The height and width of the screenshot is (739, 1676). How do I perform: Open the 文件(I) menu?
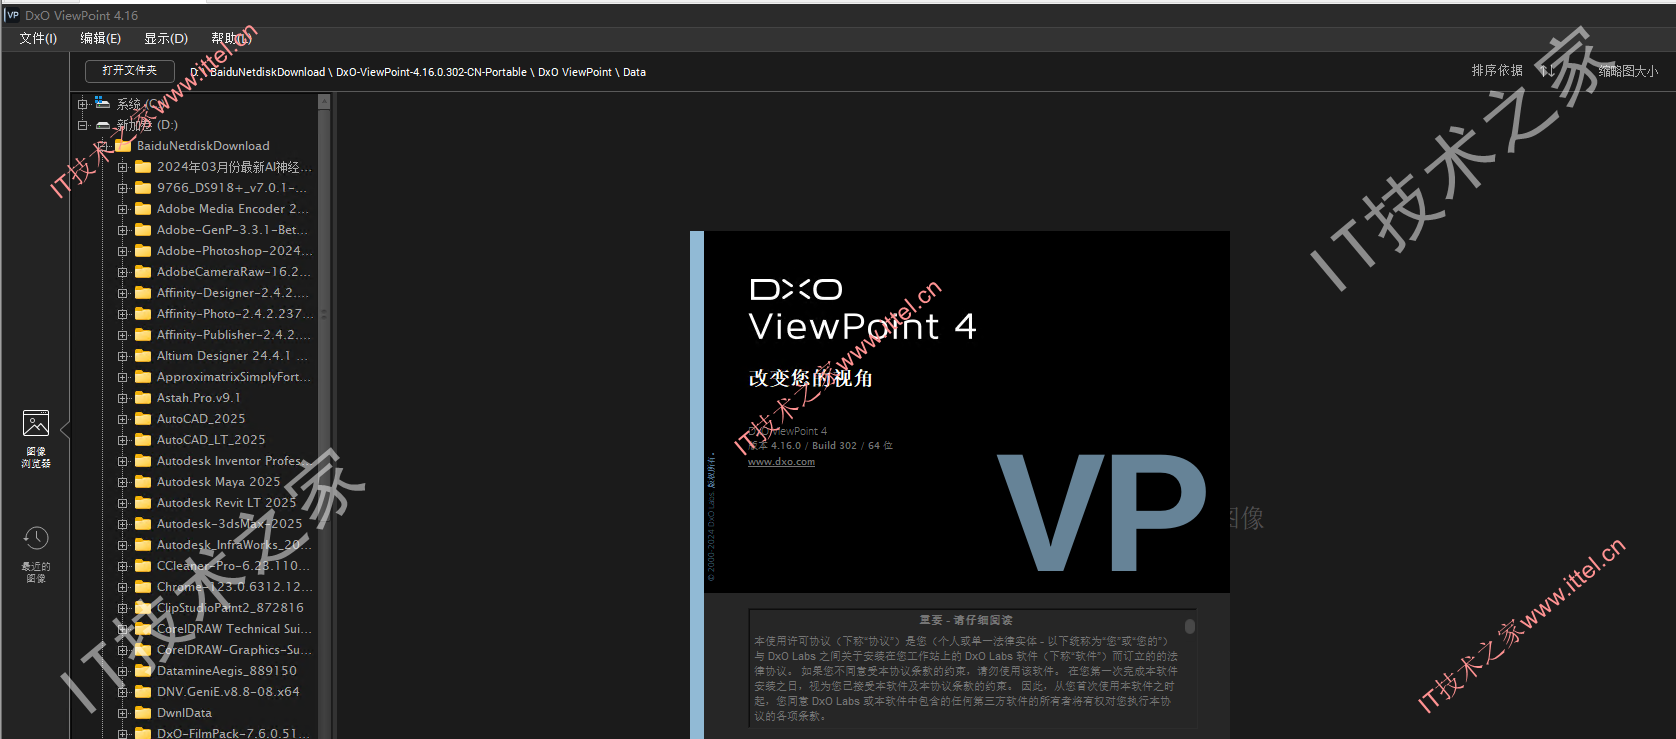point(38,38)
